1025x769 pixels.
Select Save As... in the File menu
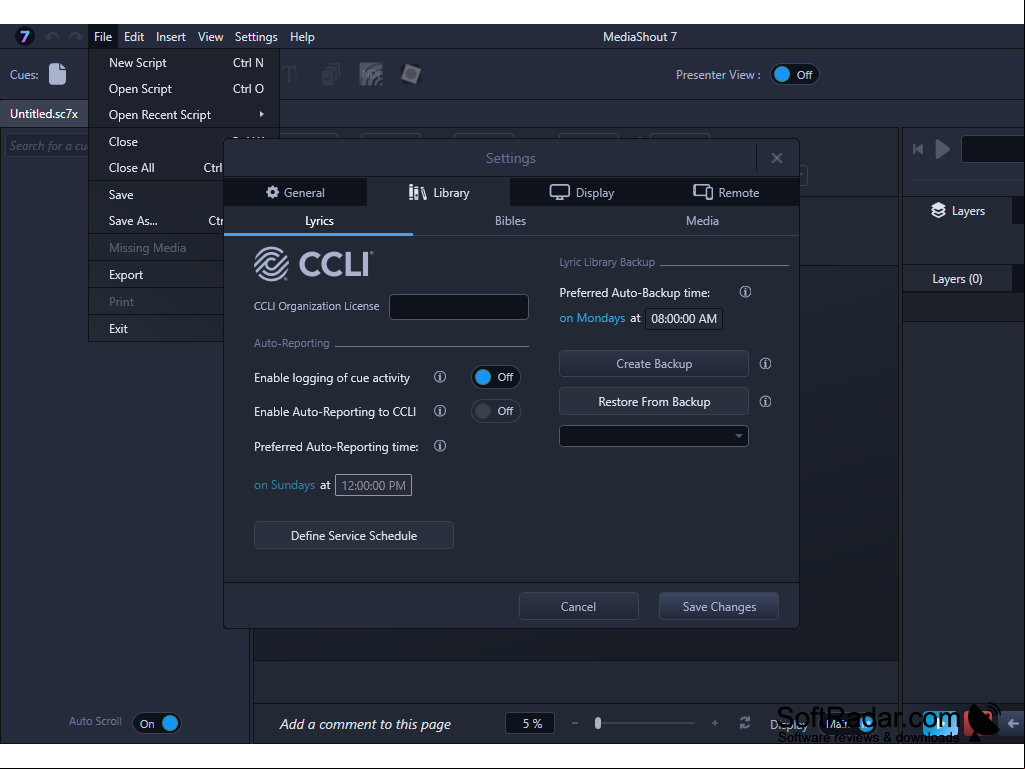click(x=157, y=221)
